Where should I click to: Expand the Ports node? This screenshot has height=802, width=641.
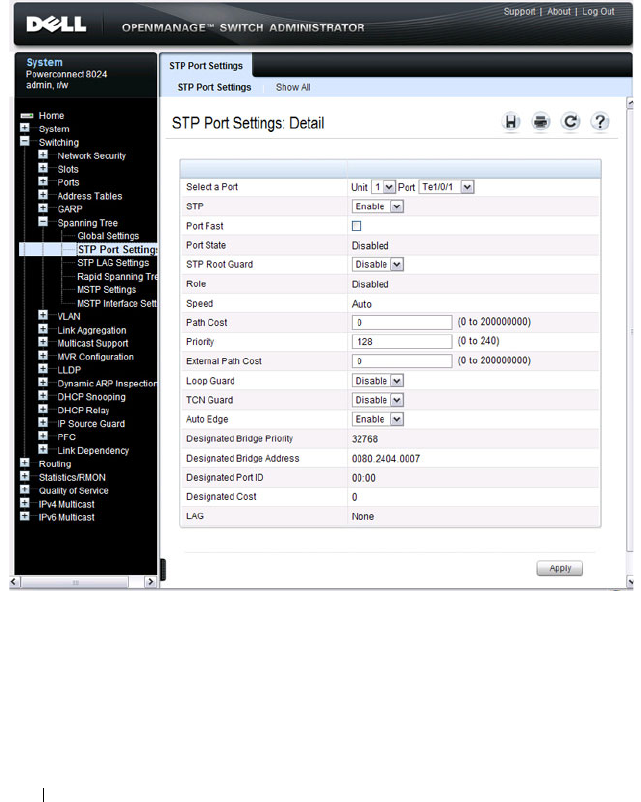click(43, 181)
